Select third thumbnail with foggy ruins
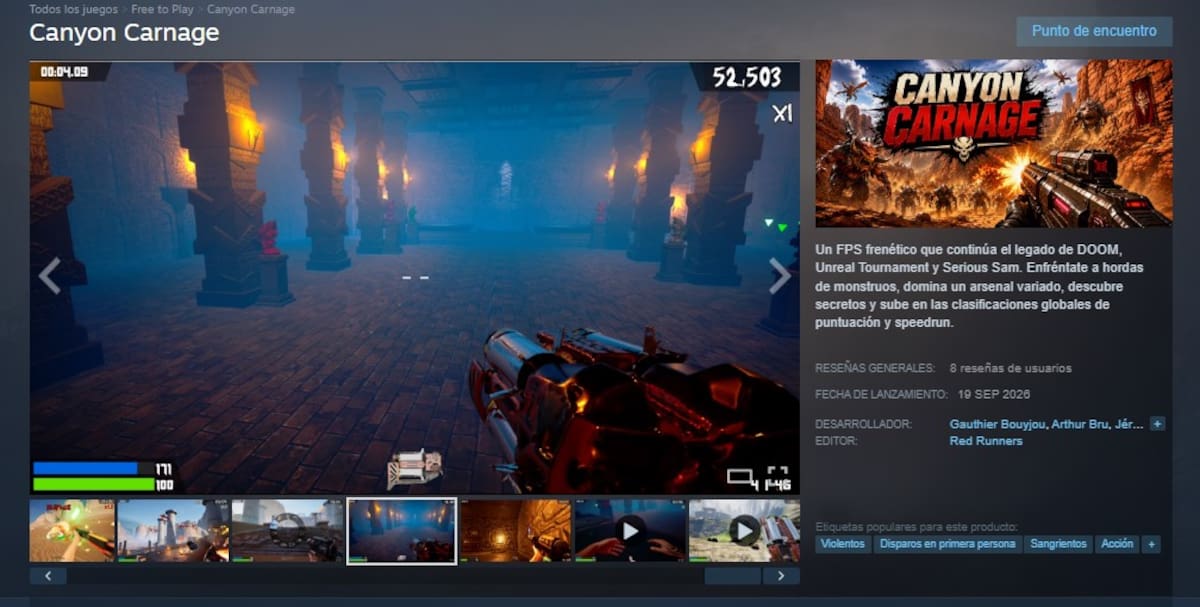1200x607 pixels. click(x=287, y=530)
